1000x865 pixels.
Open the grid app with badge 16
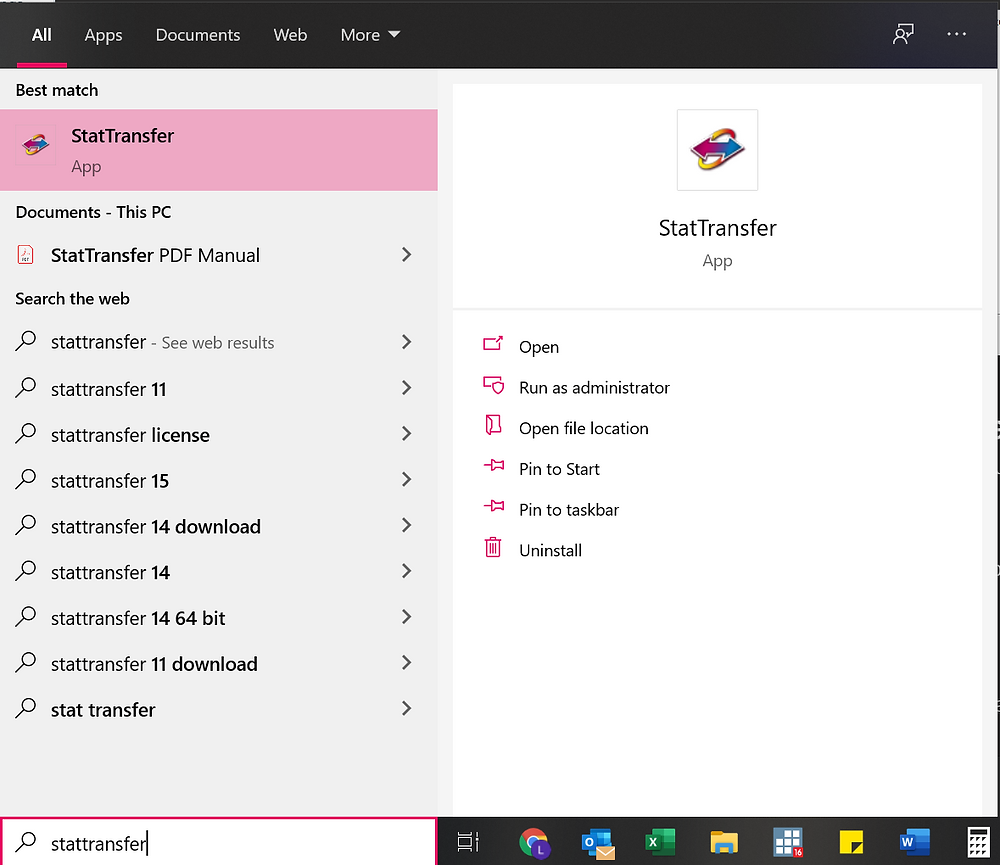[x=788, y=842]
